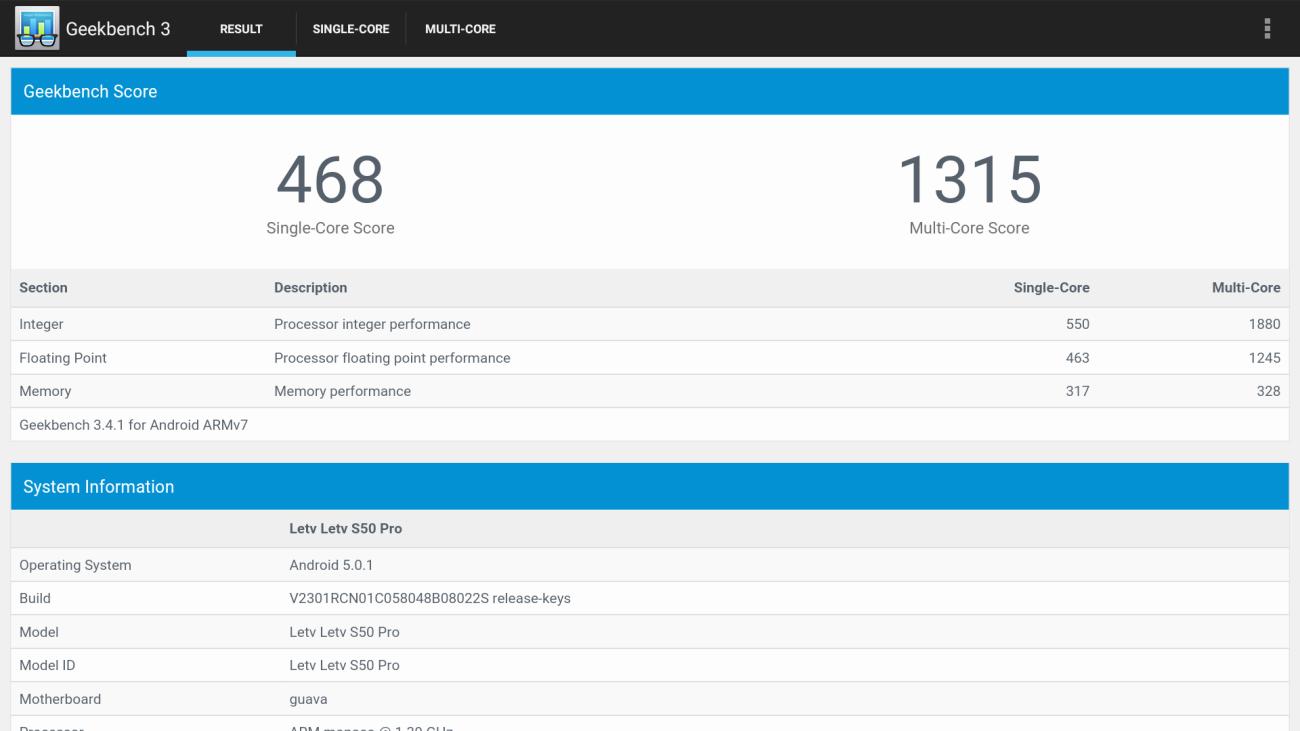This screenshot has height=731, width=1300.
Task: Select the Model ID row
Action: coord(649,665)
